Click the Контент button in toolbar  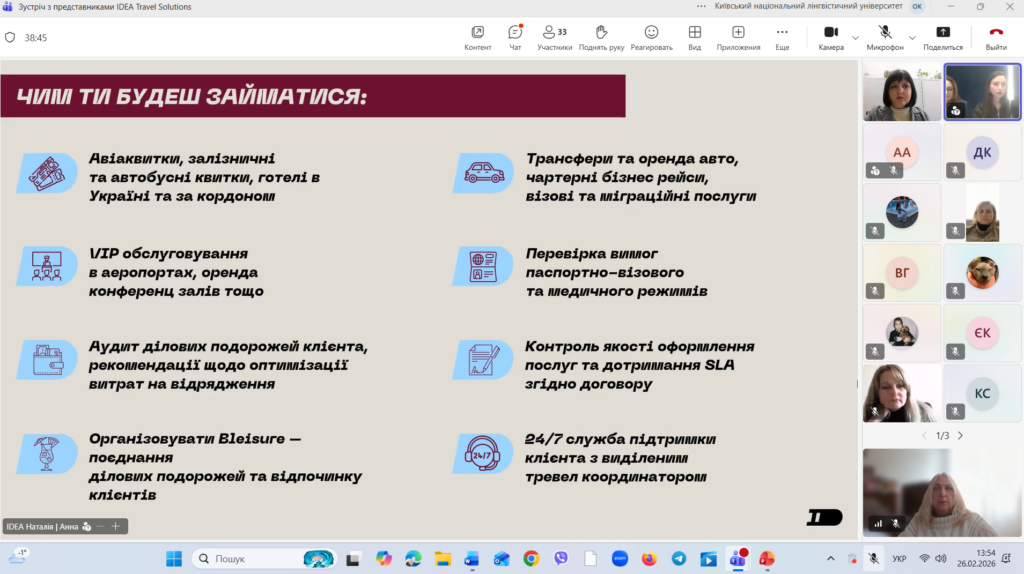point(478,37)
